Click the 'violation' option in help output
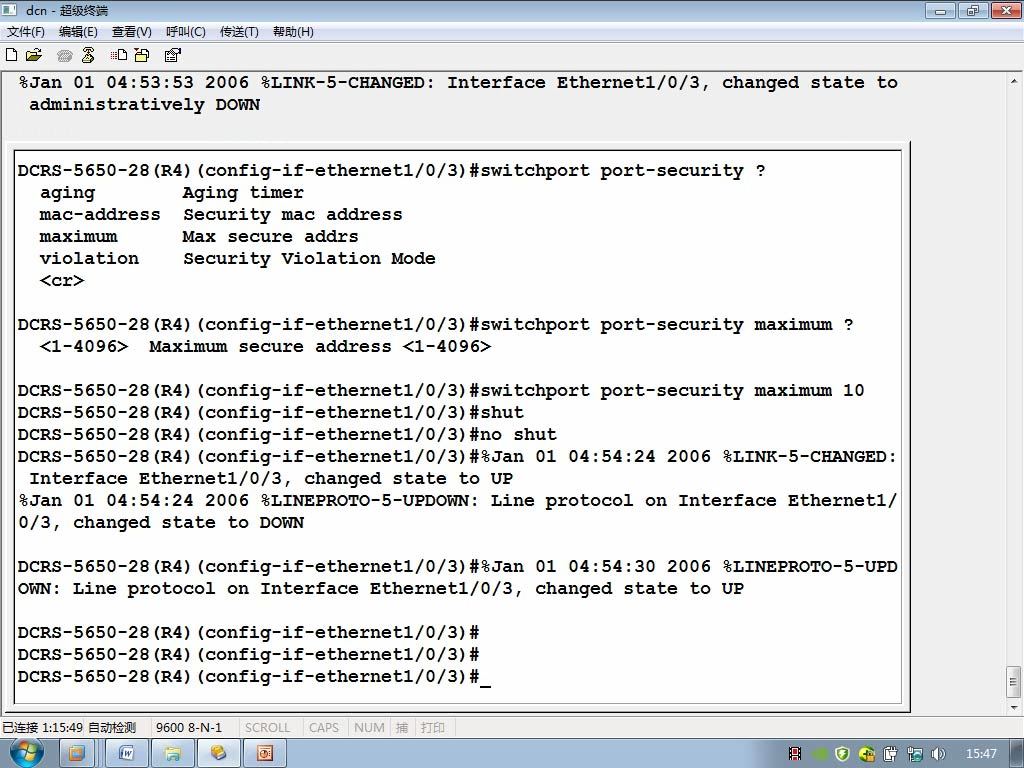Image resolution: width=1024 pixels, height=768 pixels. click(x=89, y=259)
